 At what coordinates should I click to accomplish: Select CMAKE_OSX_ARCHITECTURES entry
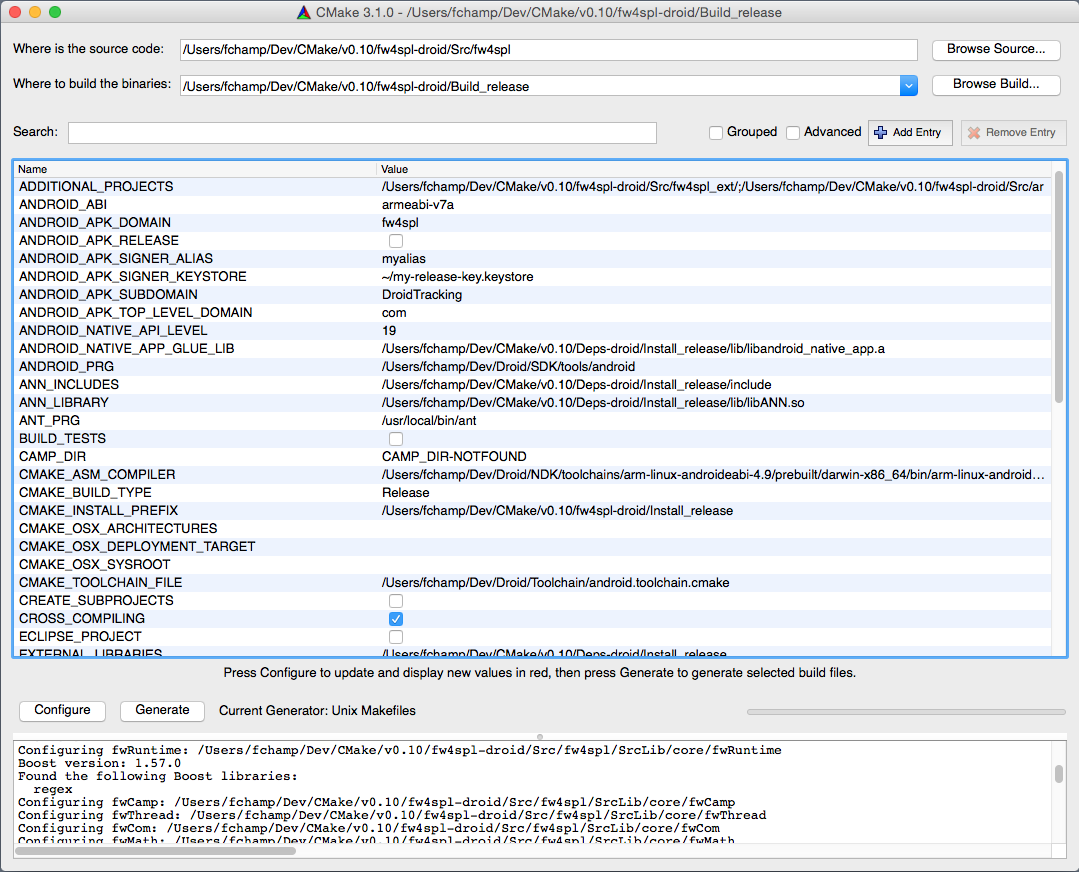coord(118,529)
